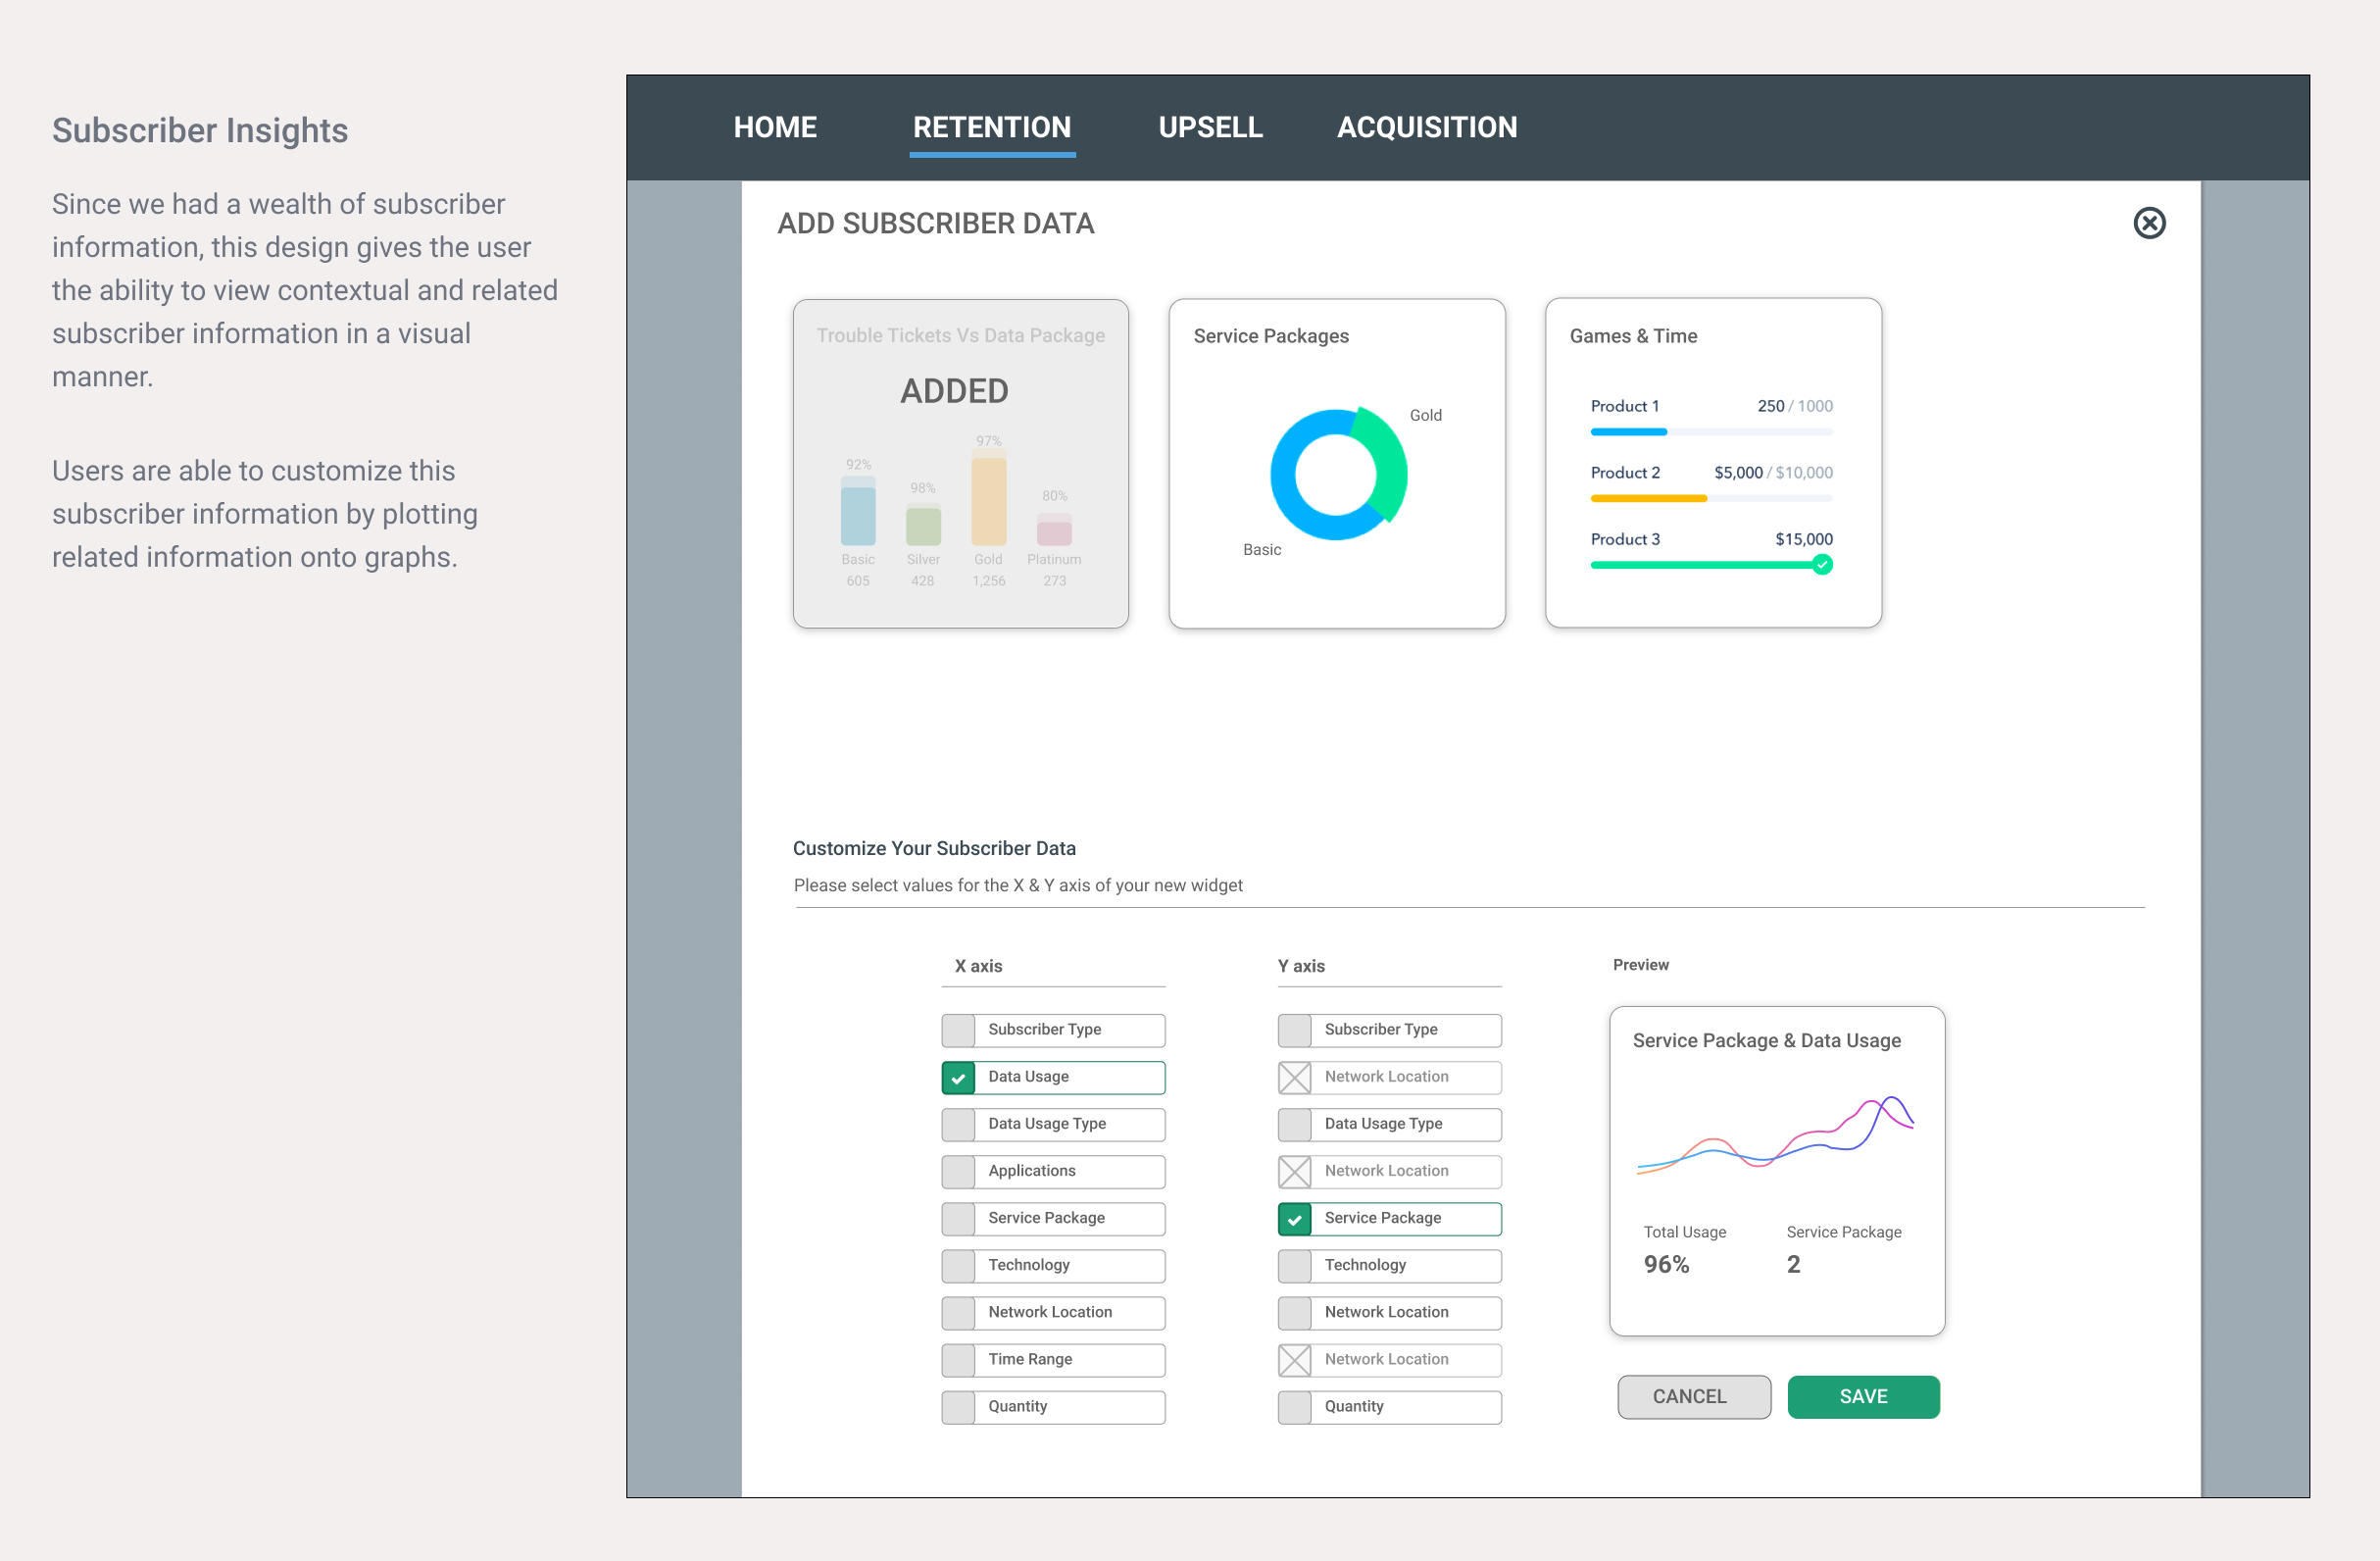Click the Product 3 completed checkmark handle
2380x1561 pixels.
(1822, 565)
